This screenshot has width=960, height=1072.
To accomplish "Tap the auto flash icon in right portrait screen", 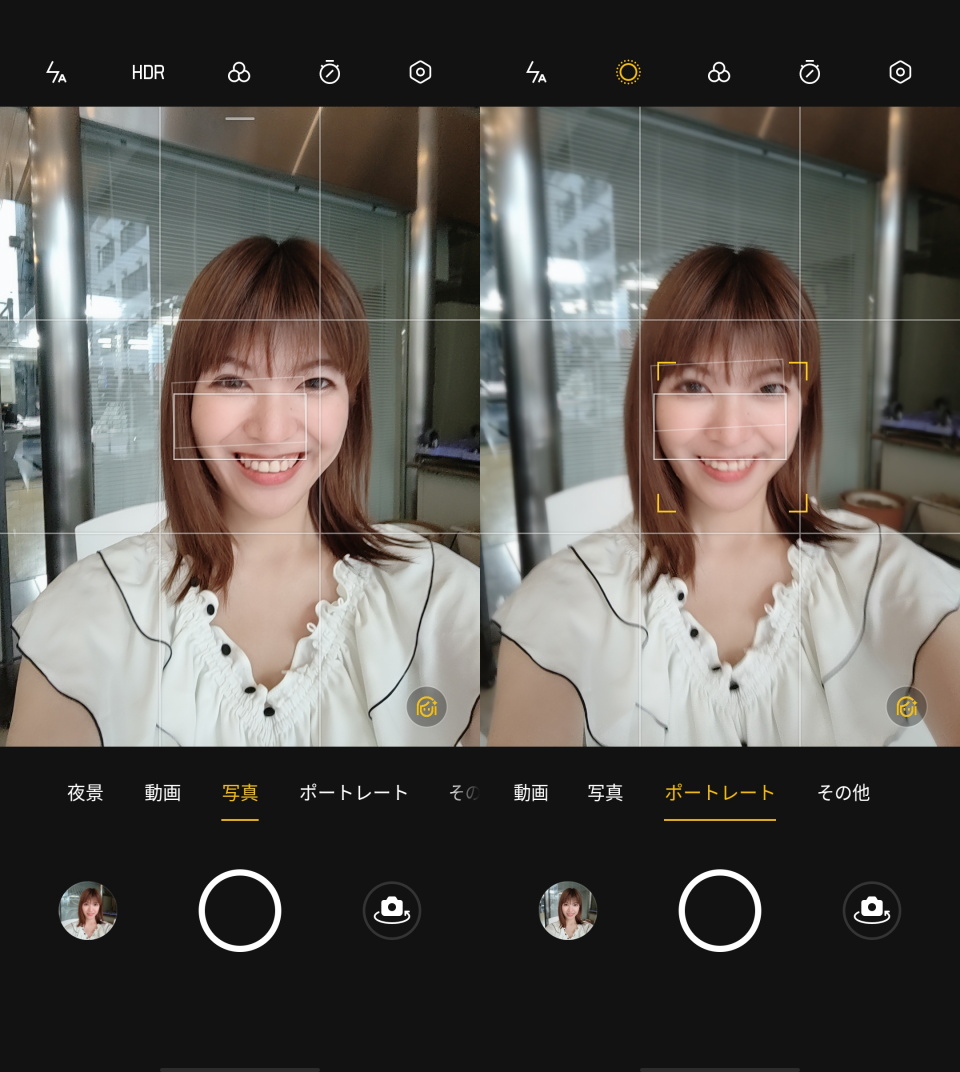I will coord(536,72).
